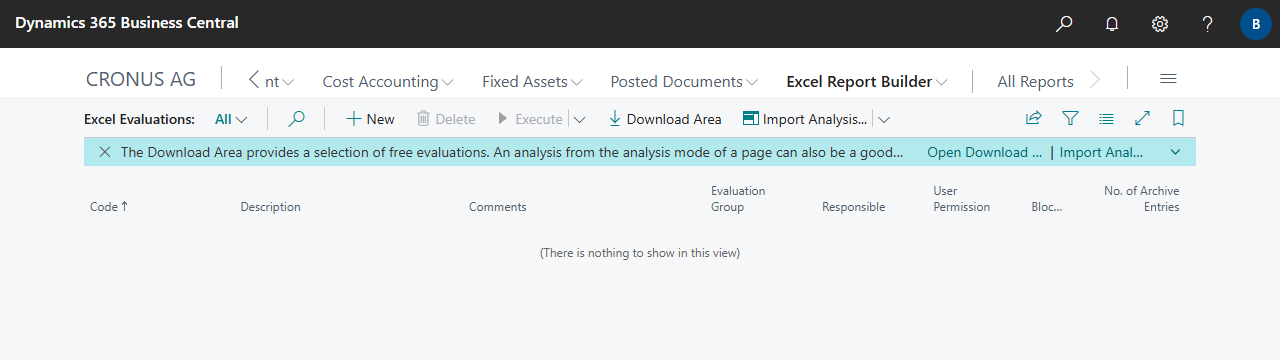Open the Fixed Assets menu
Screen dimensions: 1280x360
point(532,81)
